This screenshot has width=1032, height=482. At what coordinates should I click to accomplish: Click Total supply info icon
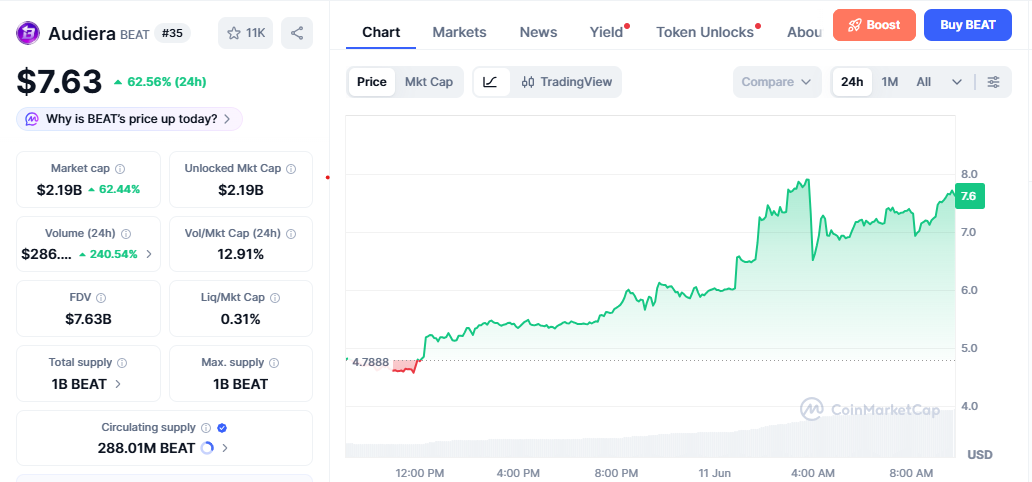(x=122, y=363)
